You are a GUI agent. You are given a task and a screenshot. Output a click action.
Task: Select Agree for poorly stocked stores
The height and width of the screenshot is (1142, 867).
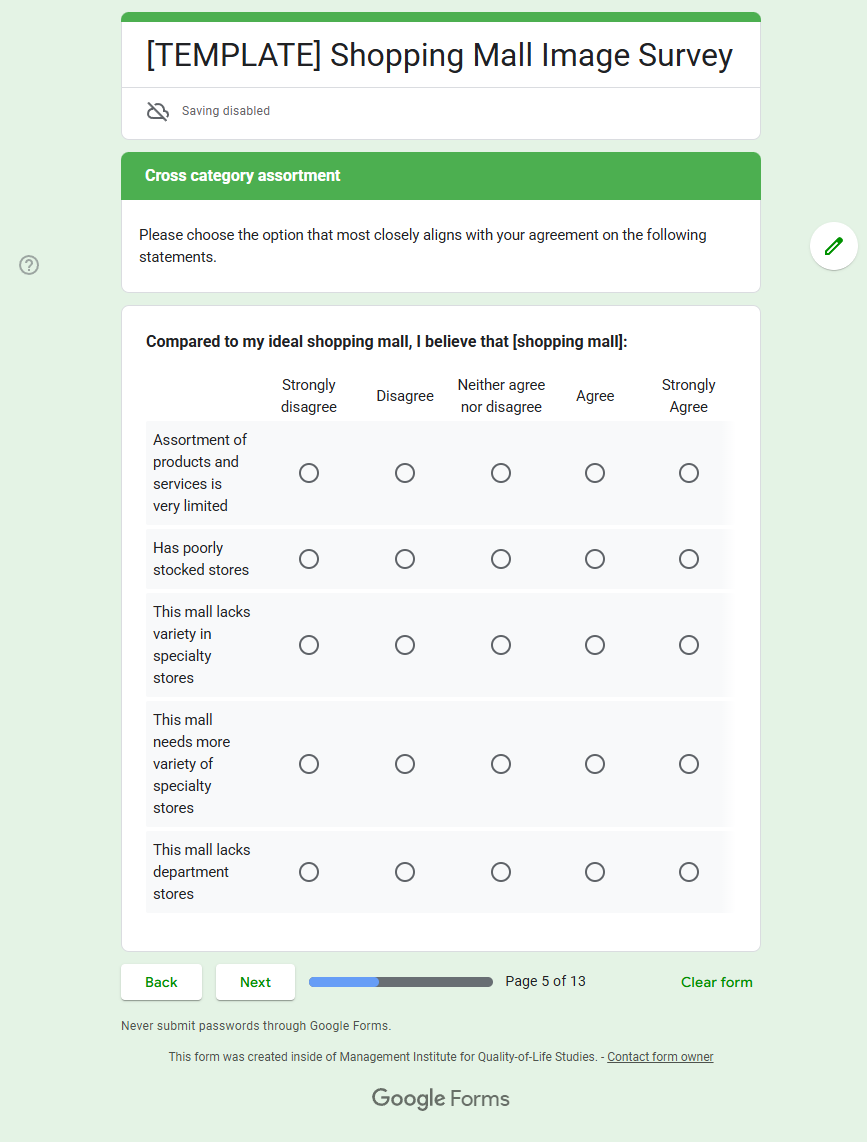(595, 559)
